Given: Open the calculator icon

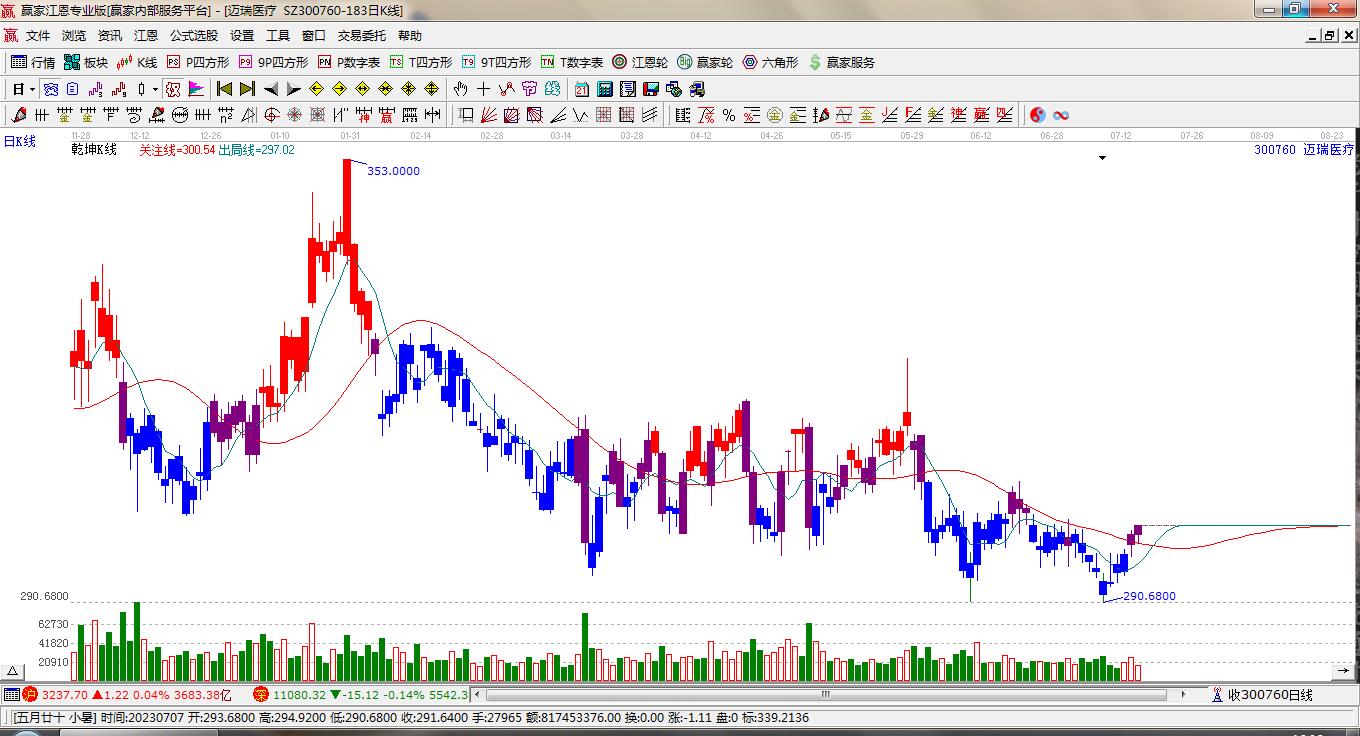Looking at the screenshot, I should 604,89.
